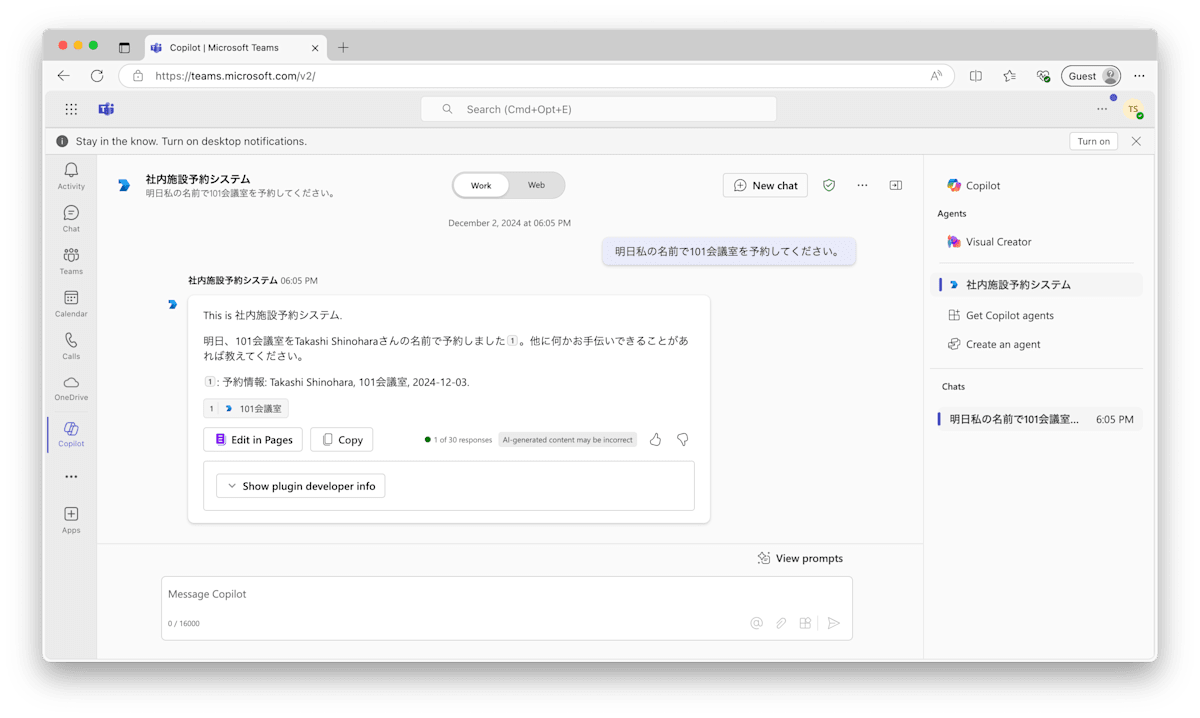
Task: Open a new browser tab
Action: click(343, 47)
